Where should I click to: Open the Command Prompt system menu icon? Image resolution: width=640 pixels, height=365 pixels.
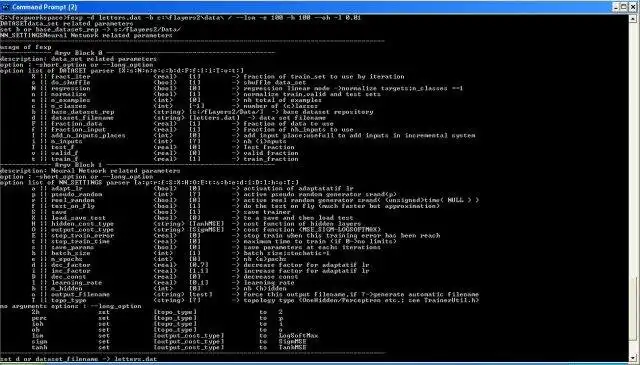pyautogui.click(x=5, y=7)
